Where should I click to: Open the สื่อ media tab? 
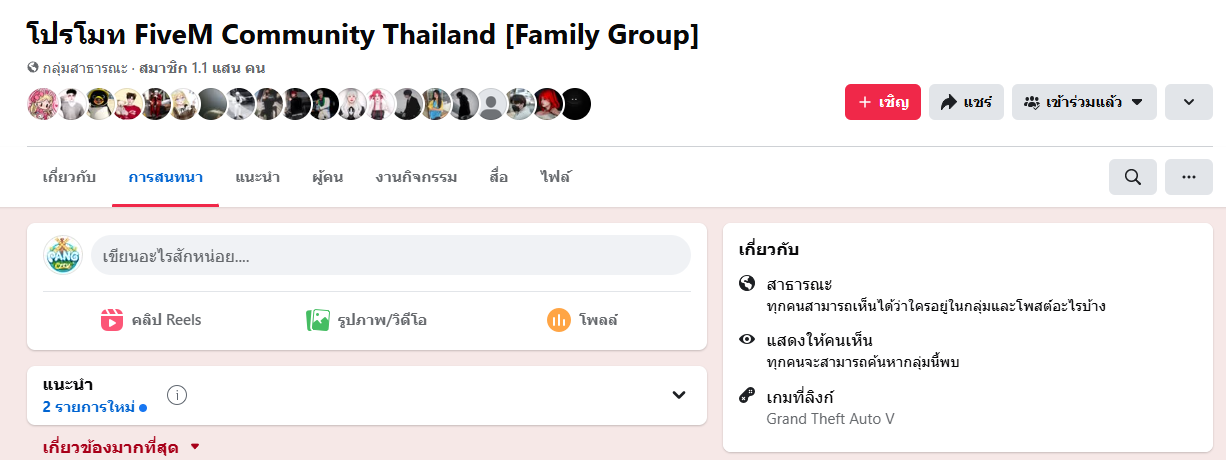tap(499, 177)
